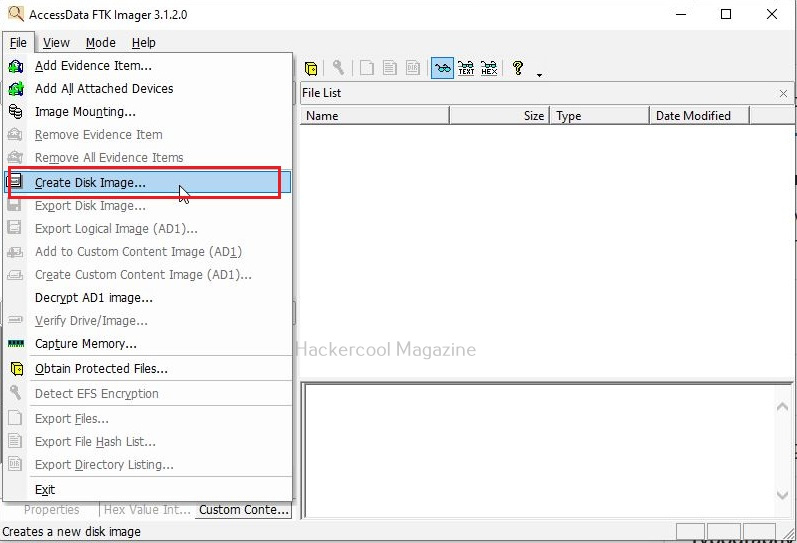
Task: Click the Obtain Protected Files toolbar icon
Action: pos(311,68)
